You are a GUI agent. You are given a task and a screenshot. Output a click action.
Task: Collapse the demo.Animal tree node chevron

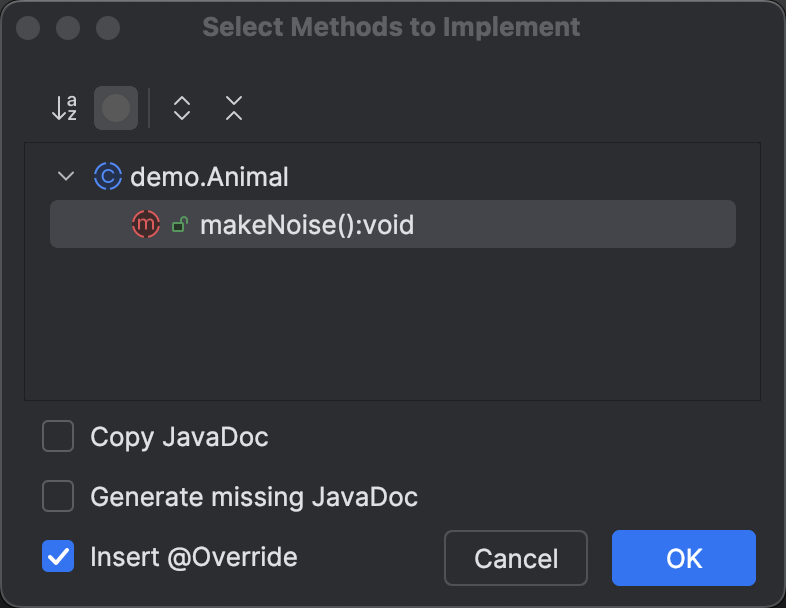pos(67,177)
